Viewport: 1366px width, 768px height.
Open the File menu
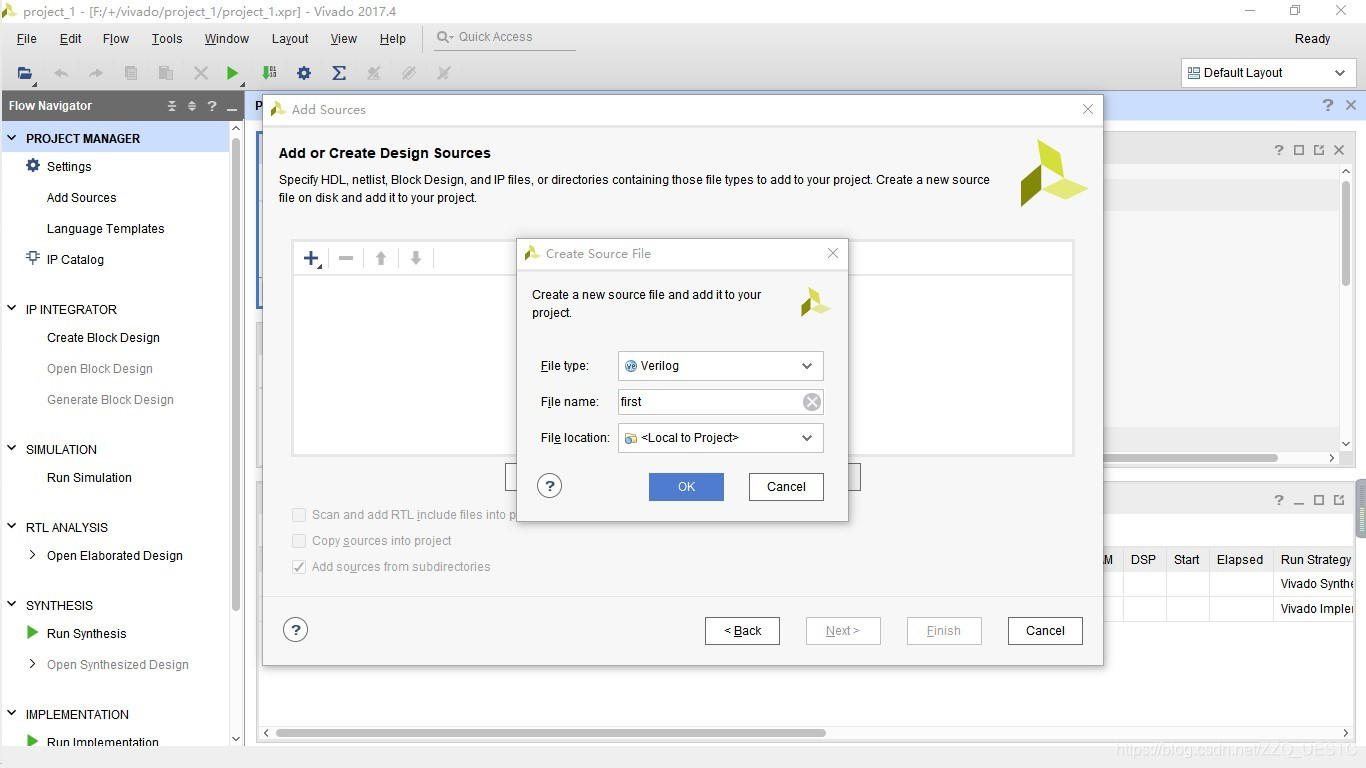click(x=27, y=39)
